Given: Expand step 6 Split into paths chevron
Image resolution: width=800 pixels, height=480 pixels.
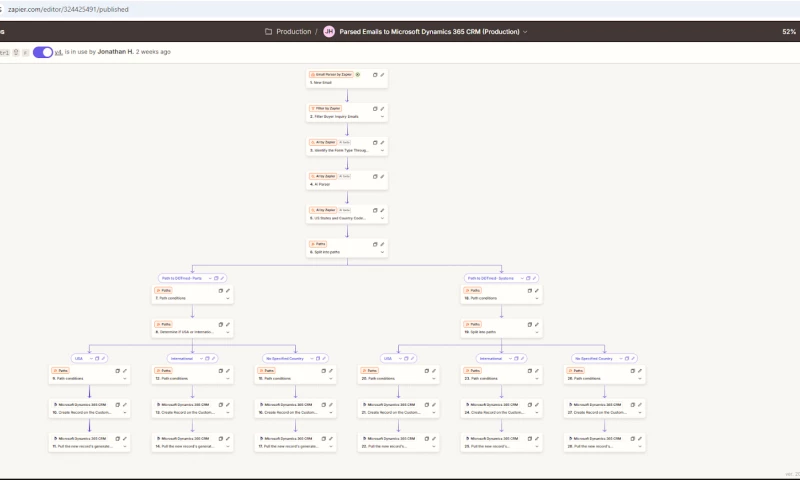Looking at the screenshot, I should [x=382, y=252].
